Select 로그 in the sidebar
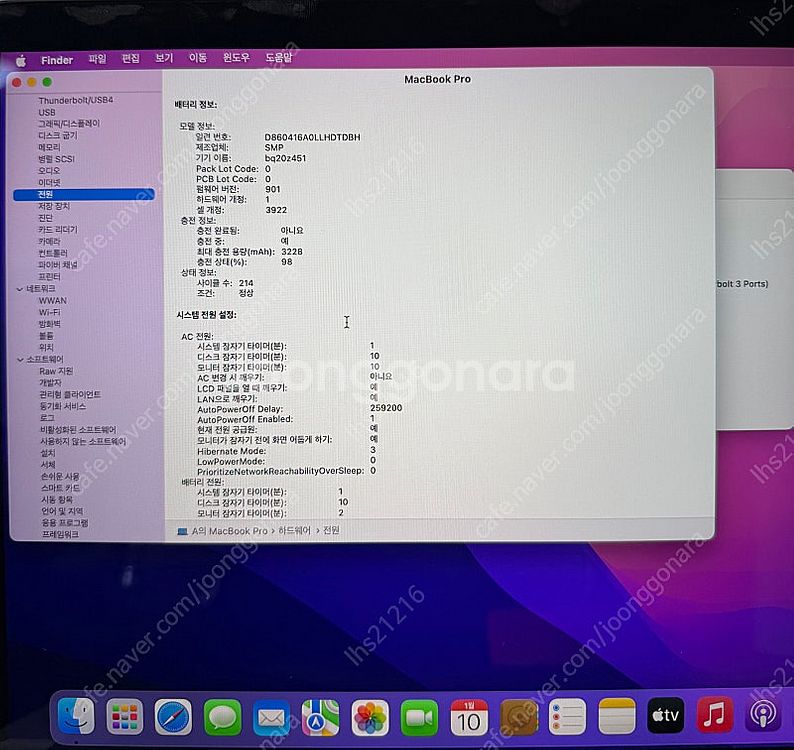The height and width of the screenshot is (750, 794). coord(47,418)
